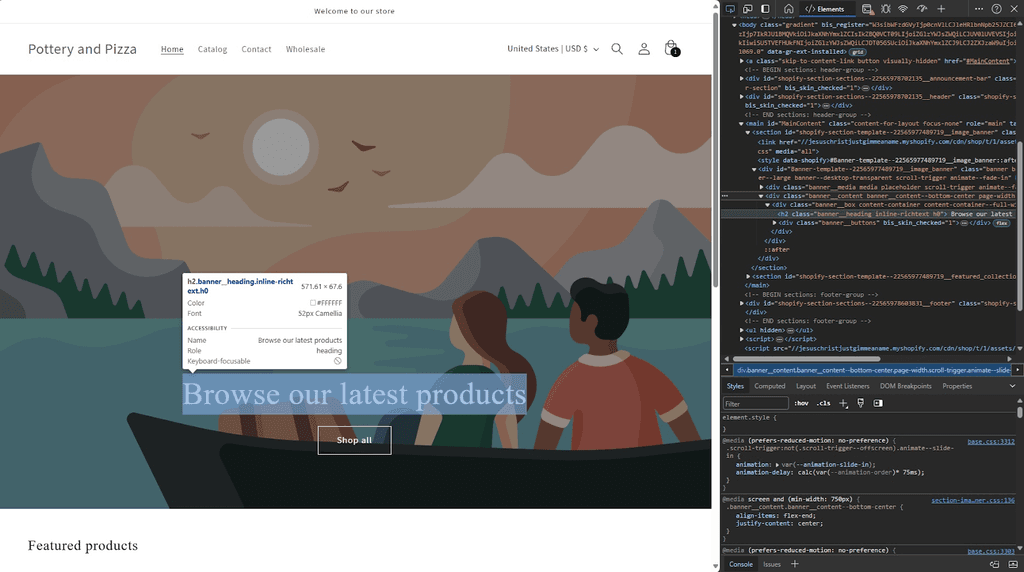Open Customize DevTools three-dot menu
The height and width of the screenshot is (572, 1024).
pos(978,9)
